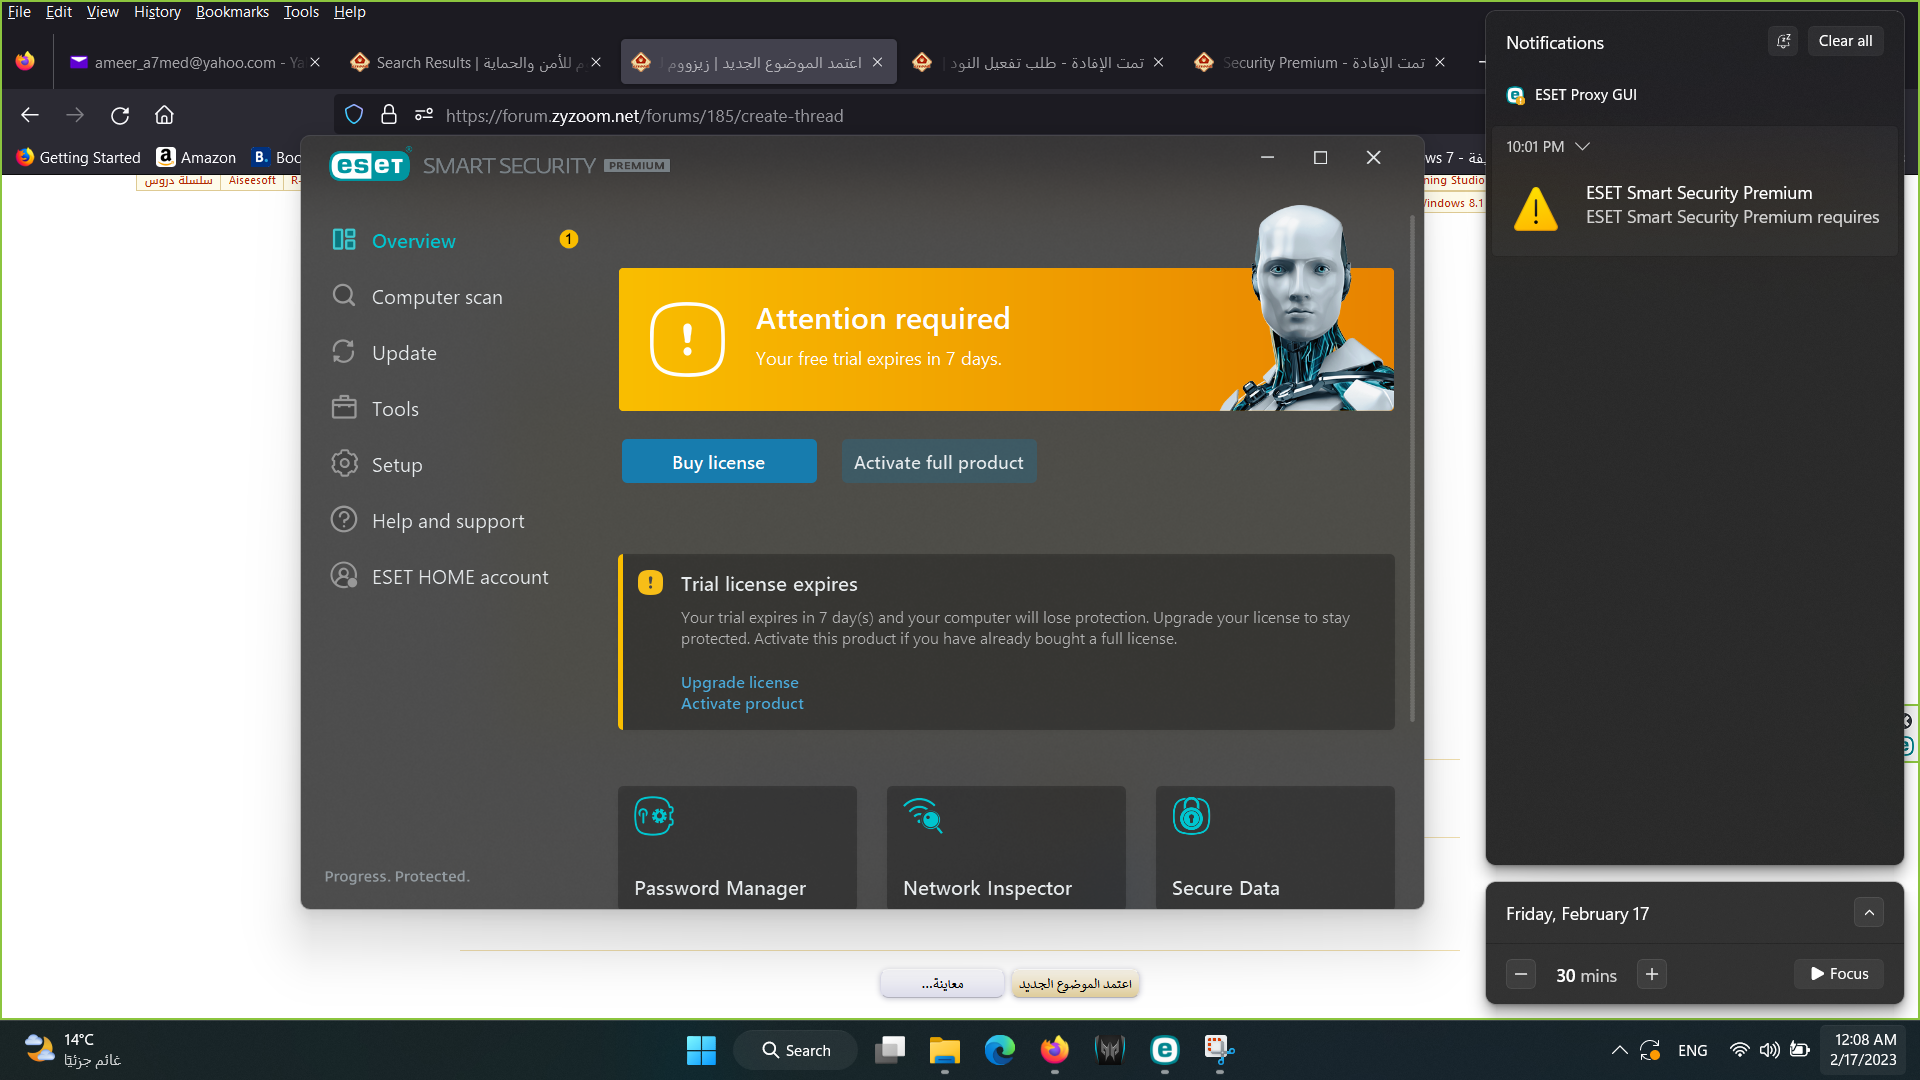This screenshot has width=1920, height=1080.
Task: Click the Overview notification badge showing 1
Action: point(569,239)
